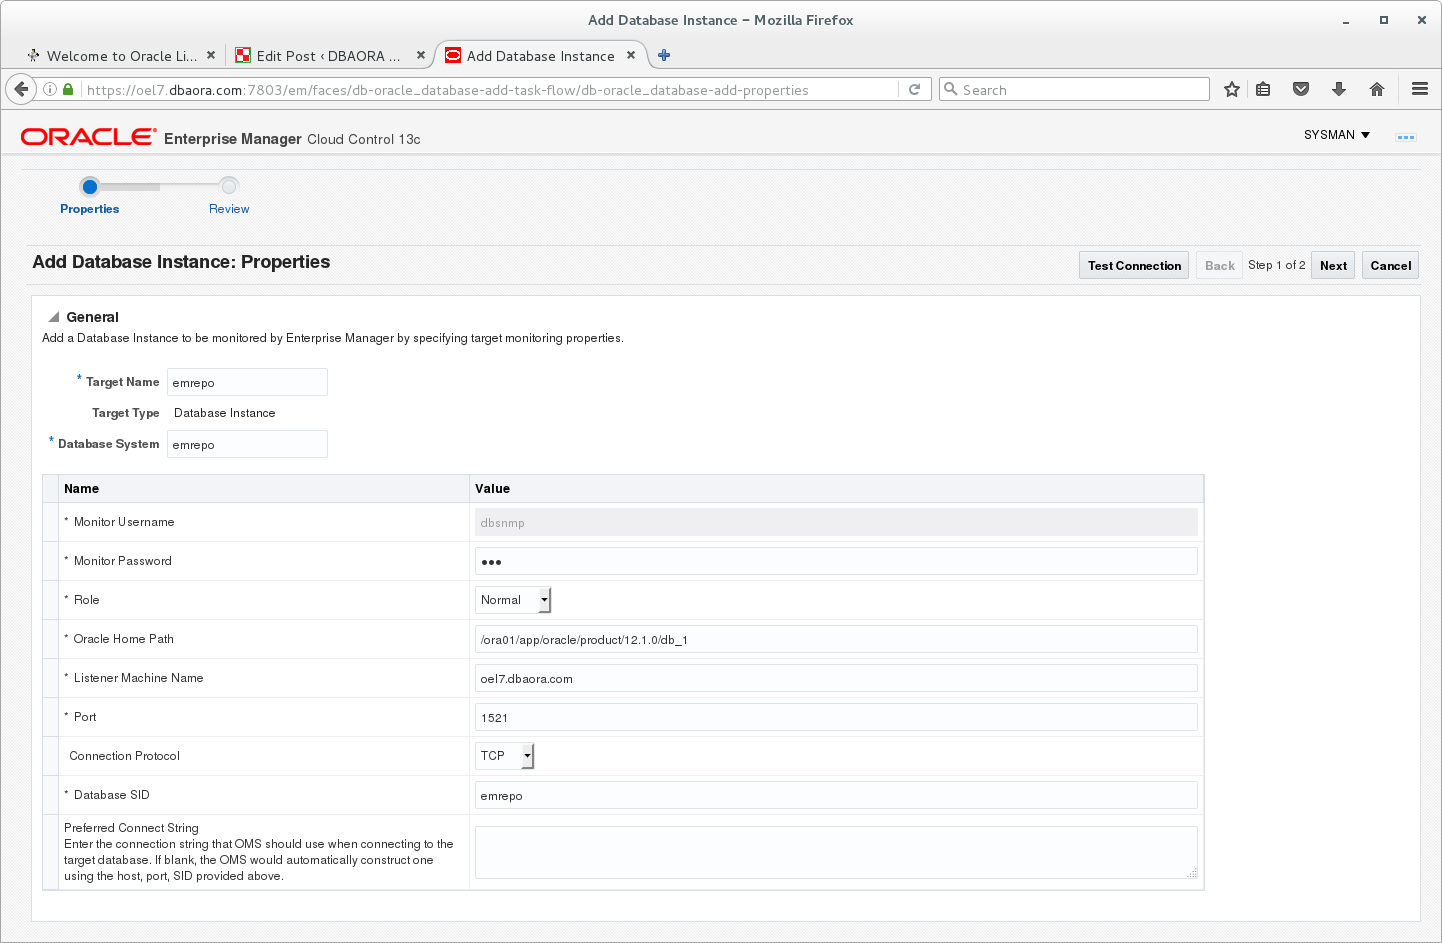
Task: Open the Oracle Enterprise Manager logo home
Action: [89, 137]
